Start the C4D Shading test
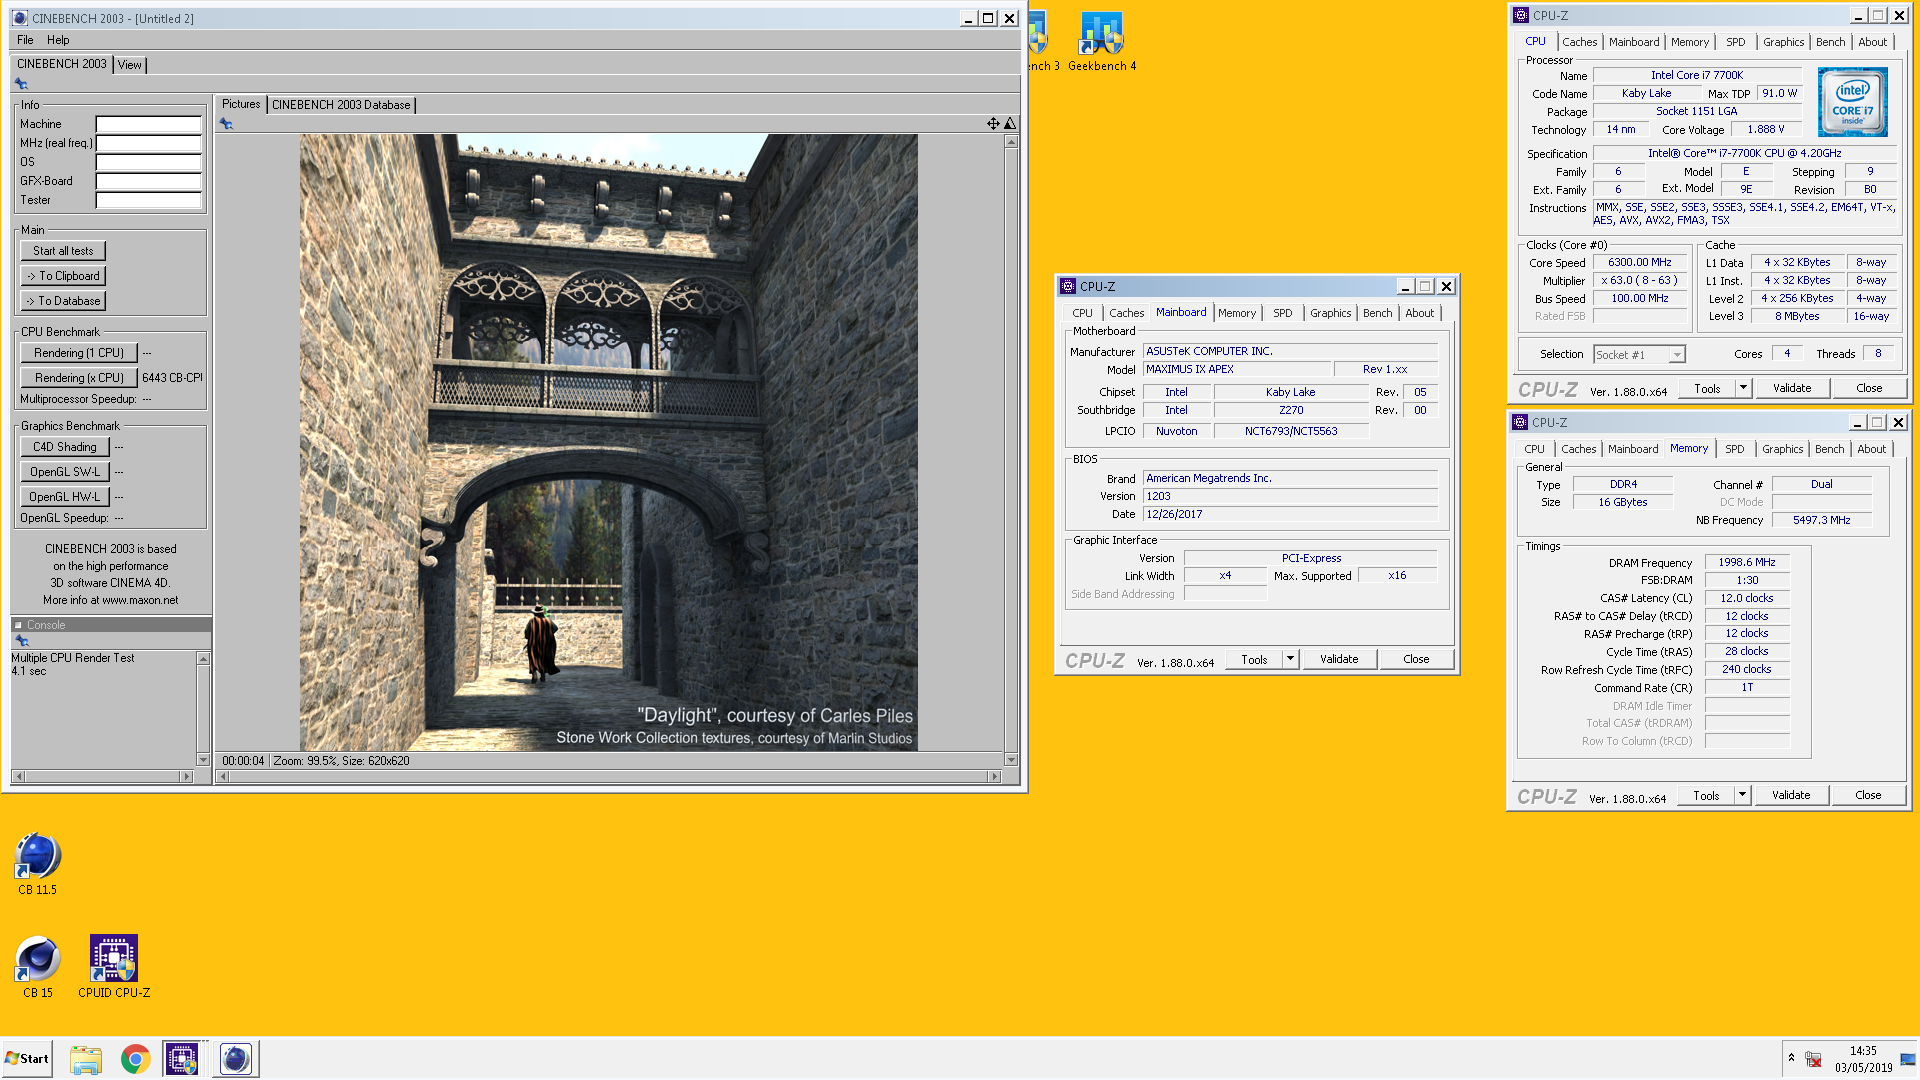The width and height of the screenshot is (1920, 1080). tap(65, 447)
